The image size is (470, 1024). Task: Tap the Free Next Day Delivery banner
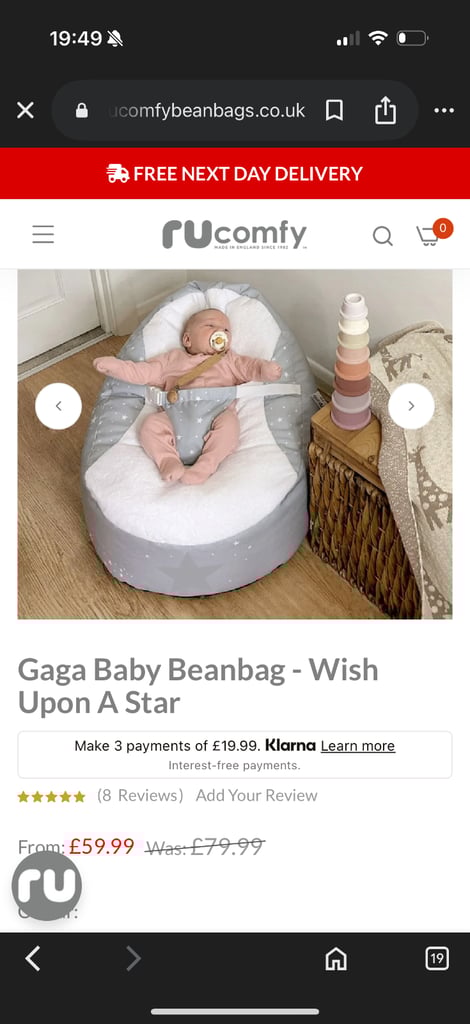[x=235, y=174]
